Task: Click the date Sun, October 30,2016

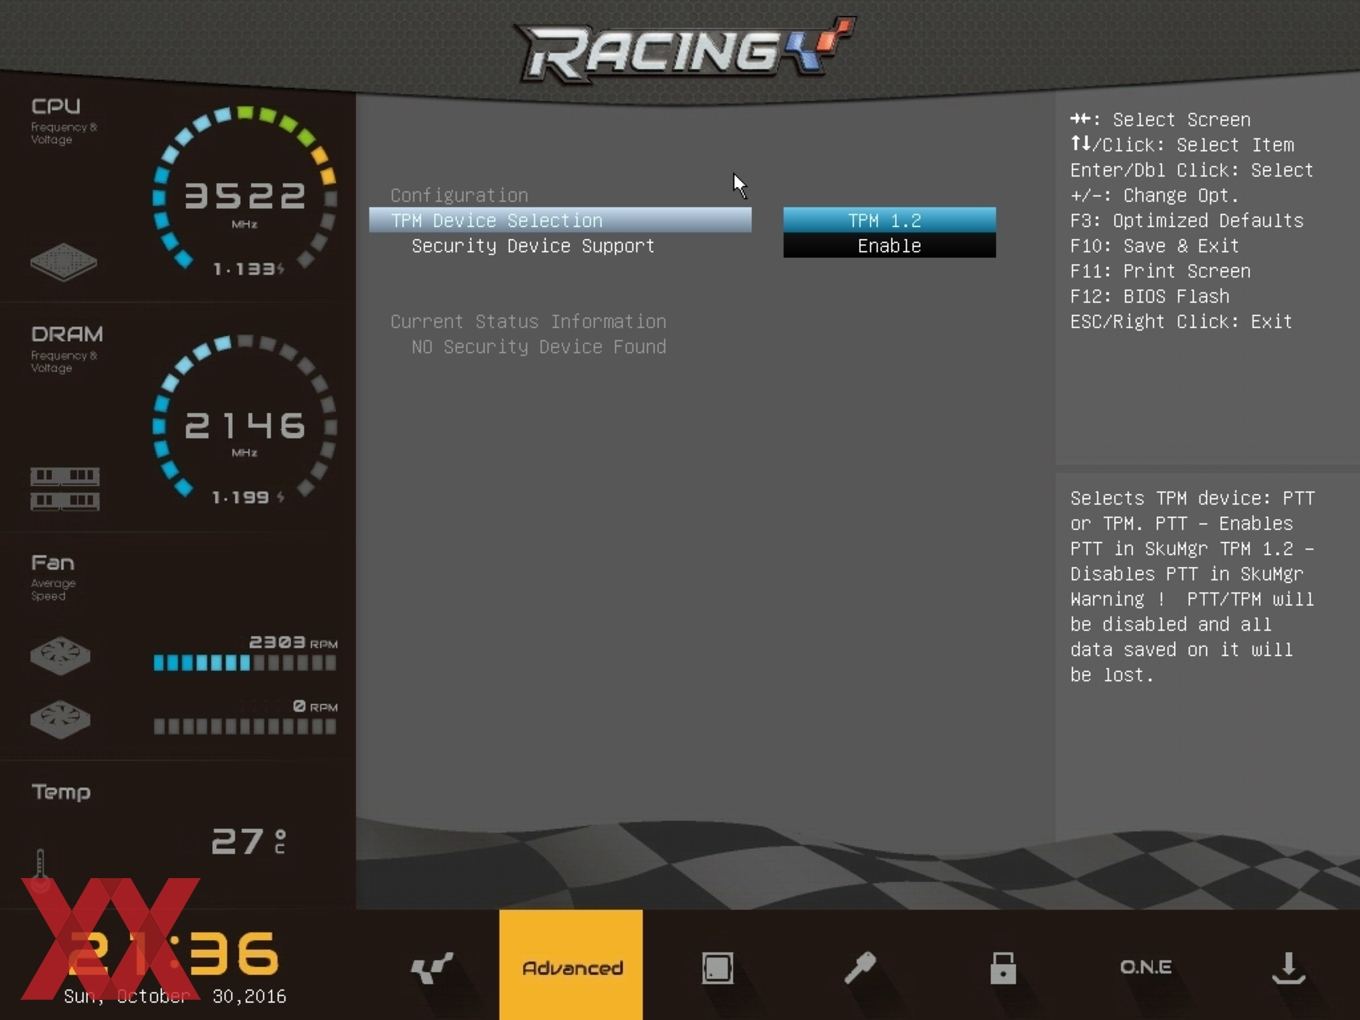Action: [175, 996]
